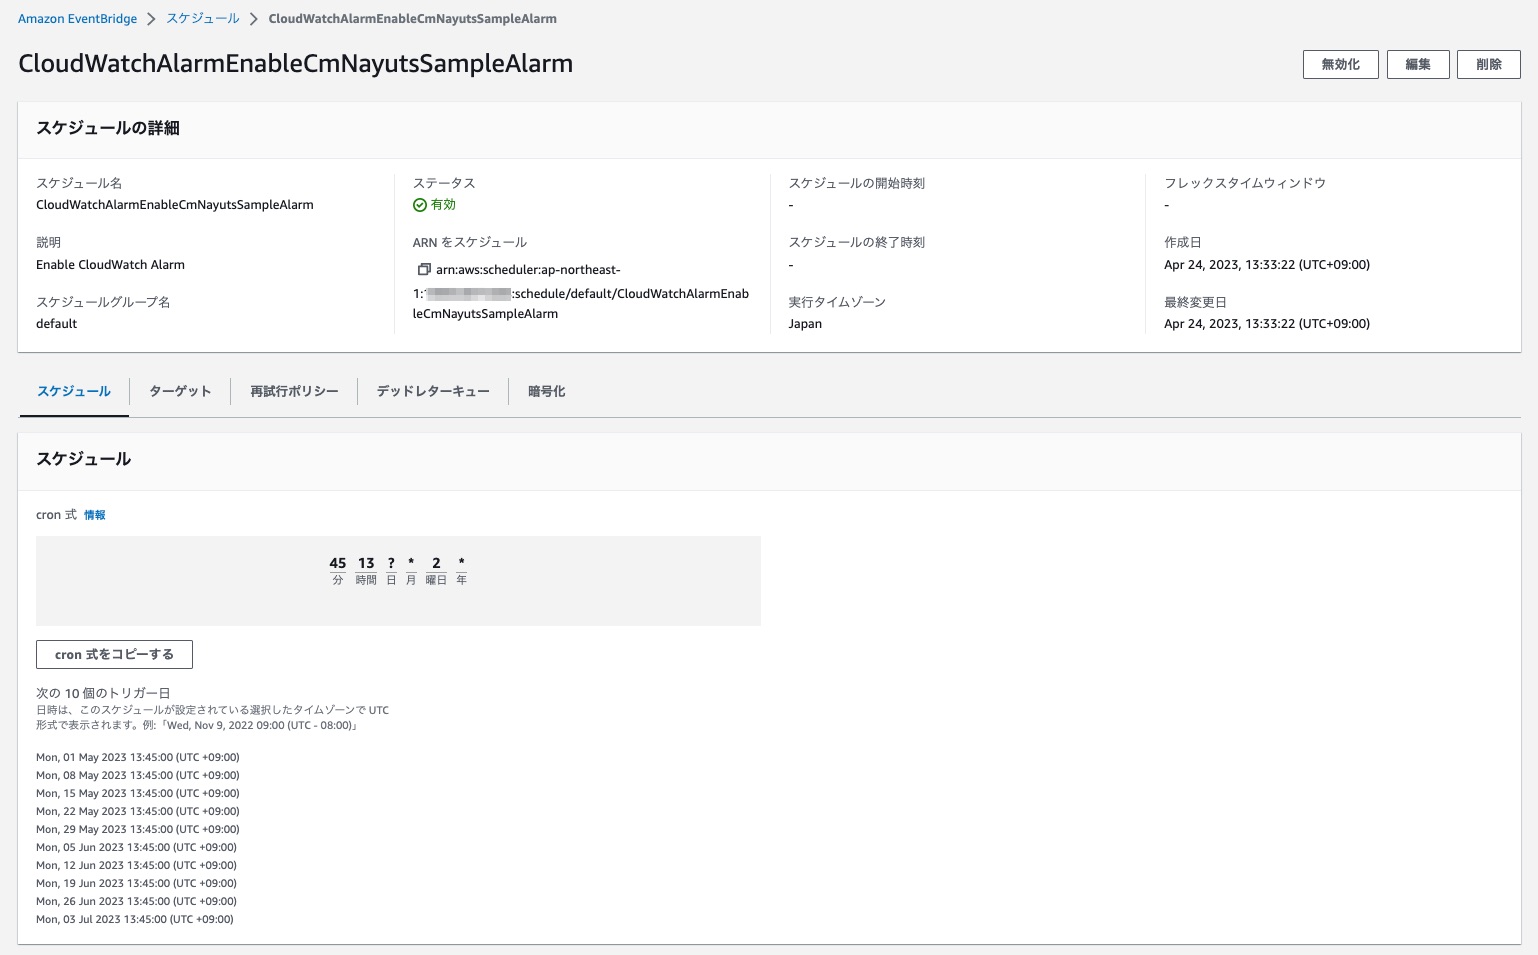The width and height of the screenshot is (1538, 955).
Task: Open the schedule editor with the 編集 button
Action: pyautogui.click(x=1418, y=64)
